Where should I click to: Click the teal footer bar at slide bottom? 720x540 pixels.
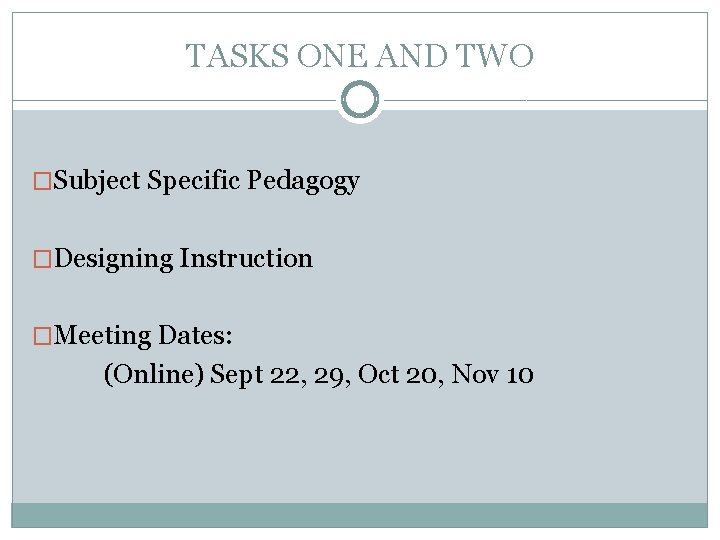359,514
